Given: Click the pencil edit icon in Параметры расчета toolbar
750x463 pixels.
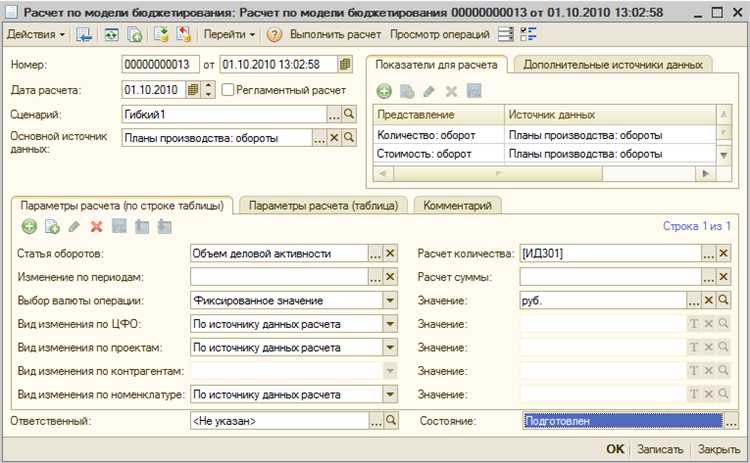Looking at the screenshot, I should coord(74,227).
